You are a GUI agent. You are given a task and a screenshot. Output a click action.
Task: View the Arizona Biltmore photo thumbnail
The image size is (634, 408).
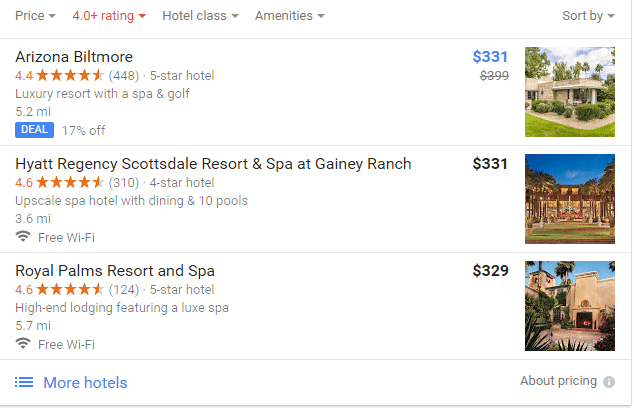(570, 92)
